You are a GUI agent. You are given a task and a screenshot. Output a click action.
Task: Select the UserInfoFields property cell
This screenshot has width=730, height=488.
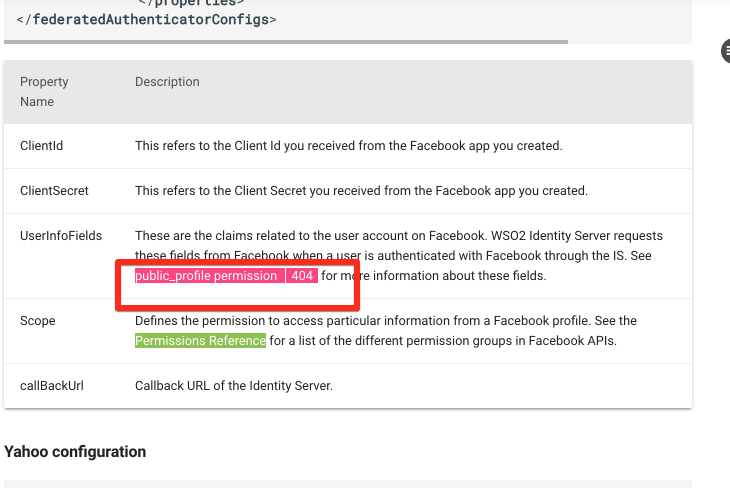click(61, 236)
